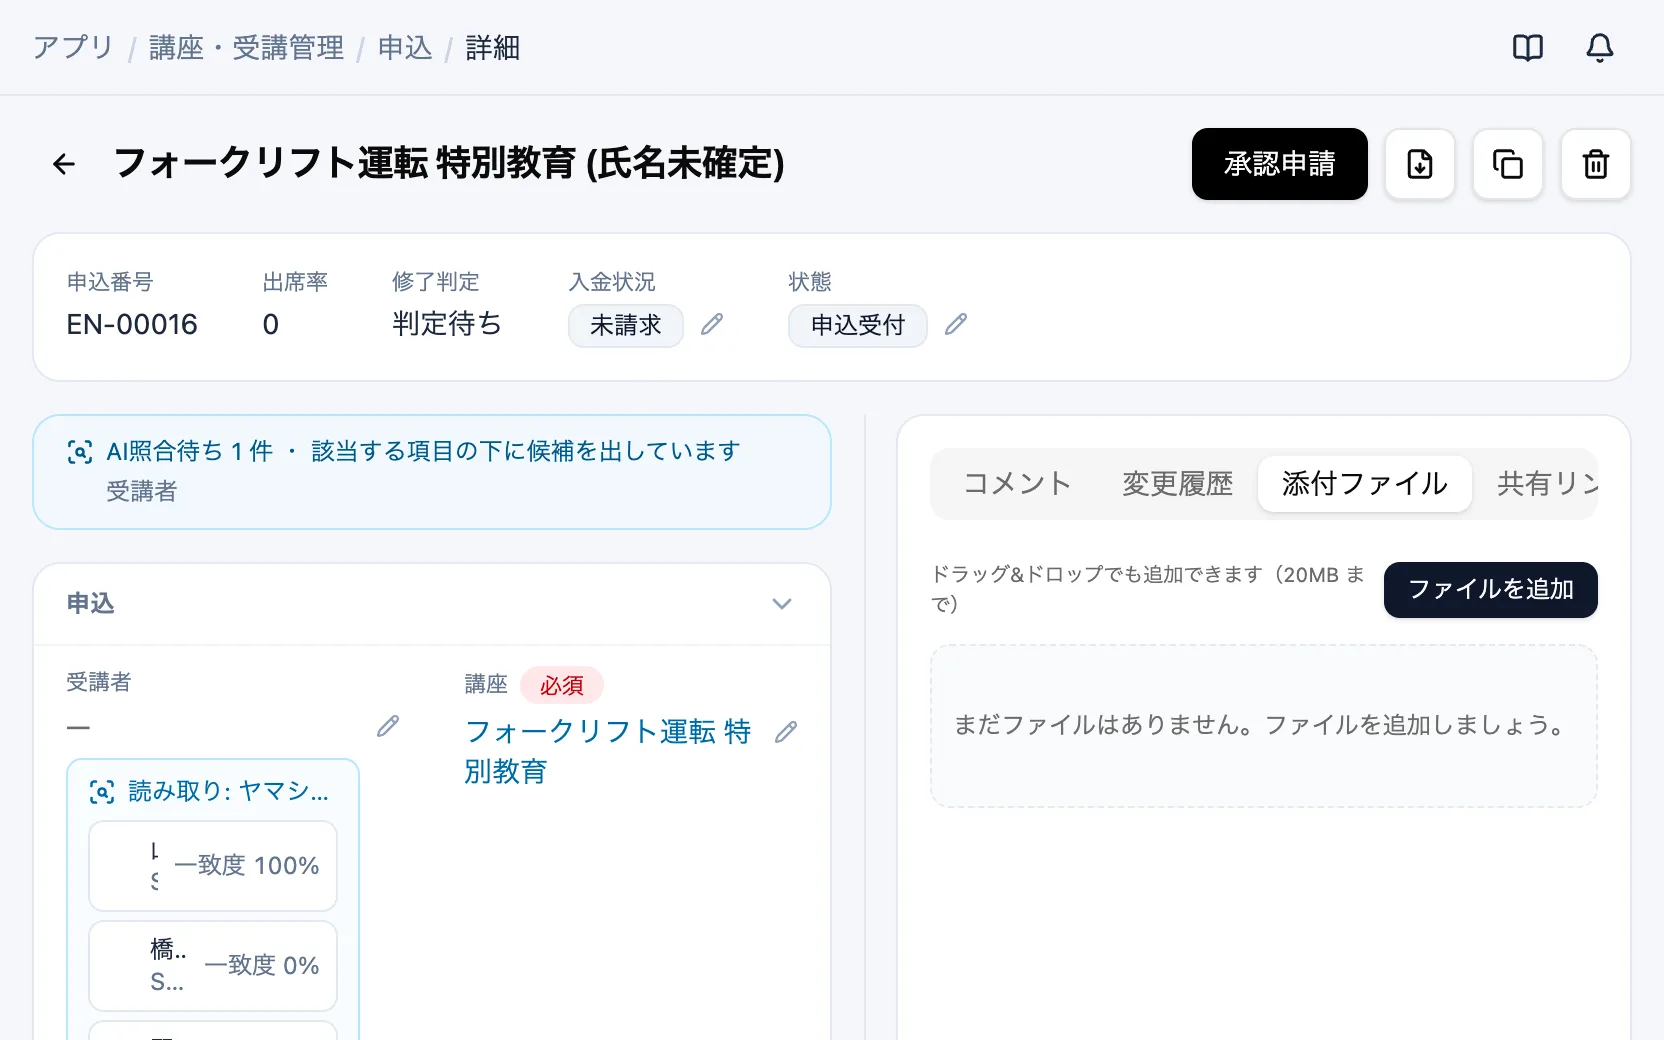Go back using the left arrow icon

tap(64, 164)
